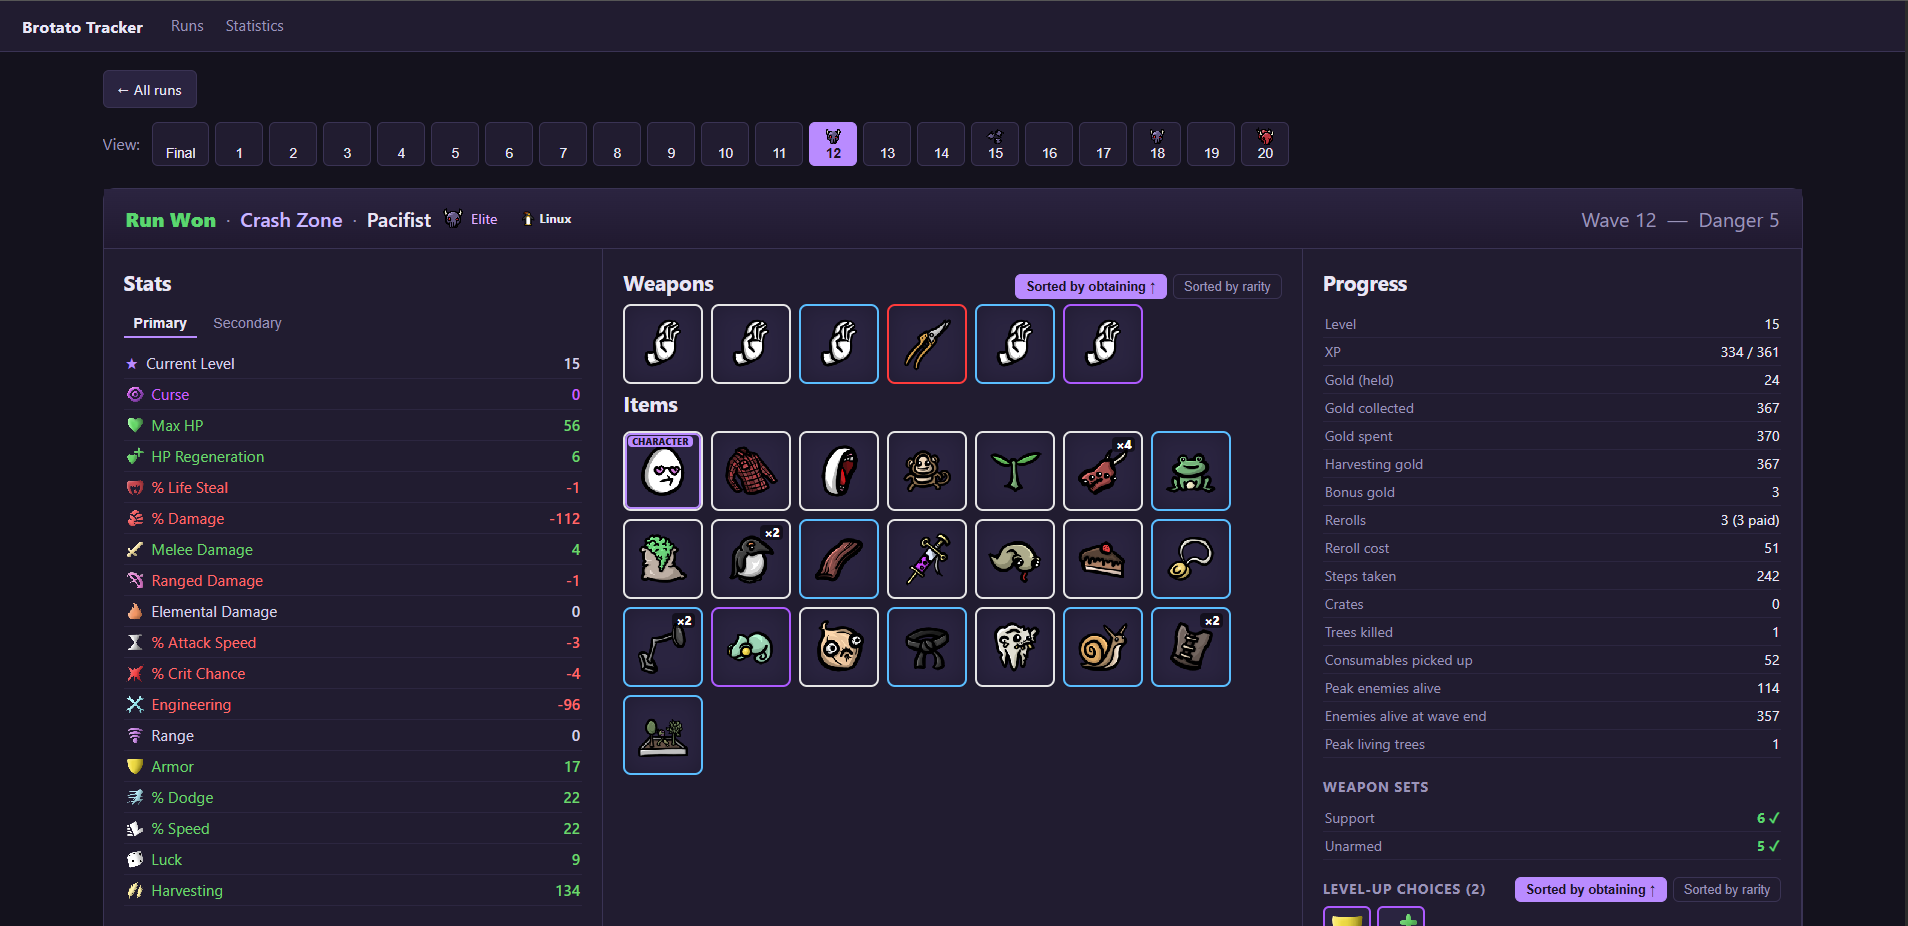This screenshot has width=1908, height=926.
Task: Select the red item with x4 count
Action: [1103, 471]
